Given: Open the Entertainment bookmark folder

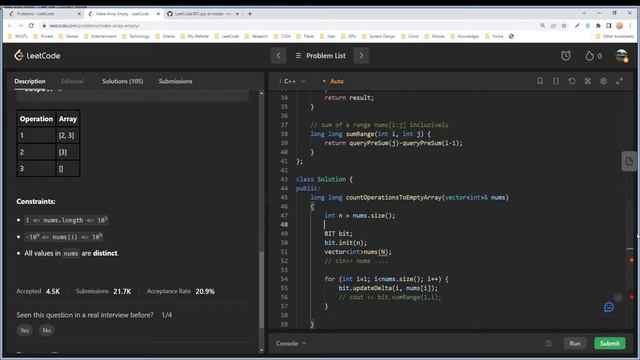Looking at the screenshot, I should point(100,36).
